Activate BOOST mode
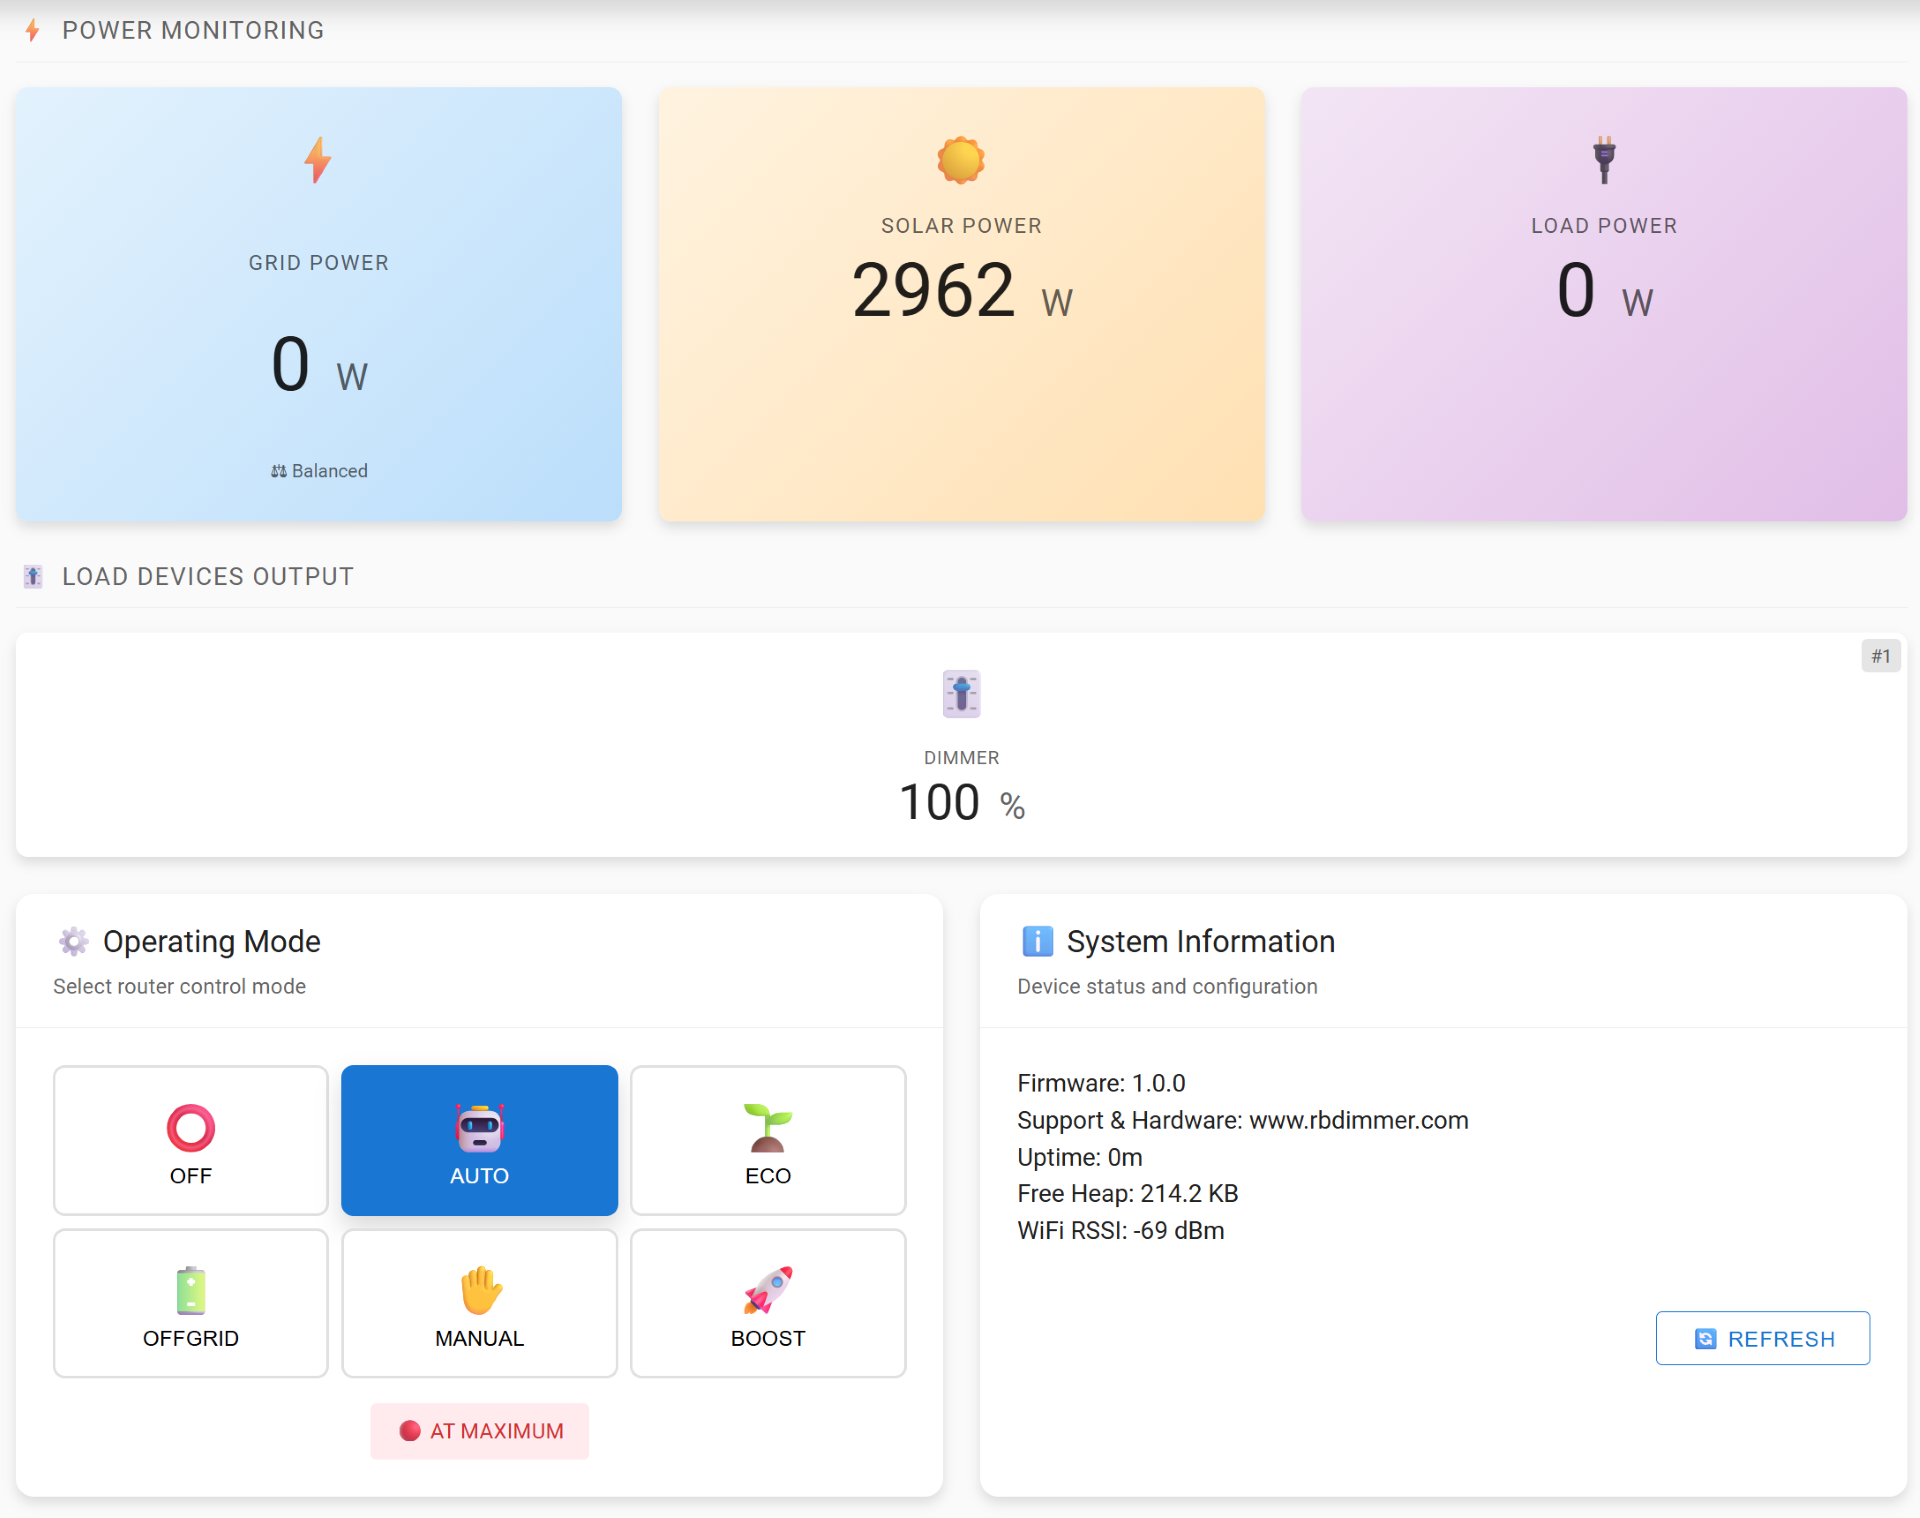 [x=767, y=1303]
